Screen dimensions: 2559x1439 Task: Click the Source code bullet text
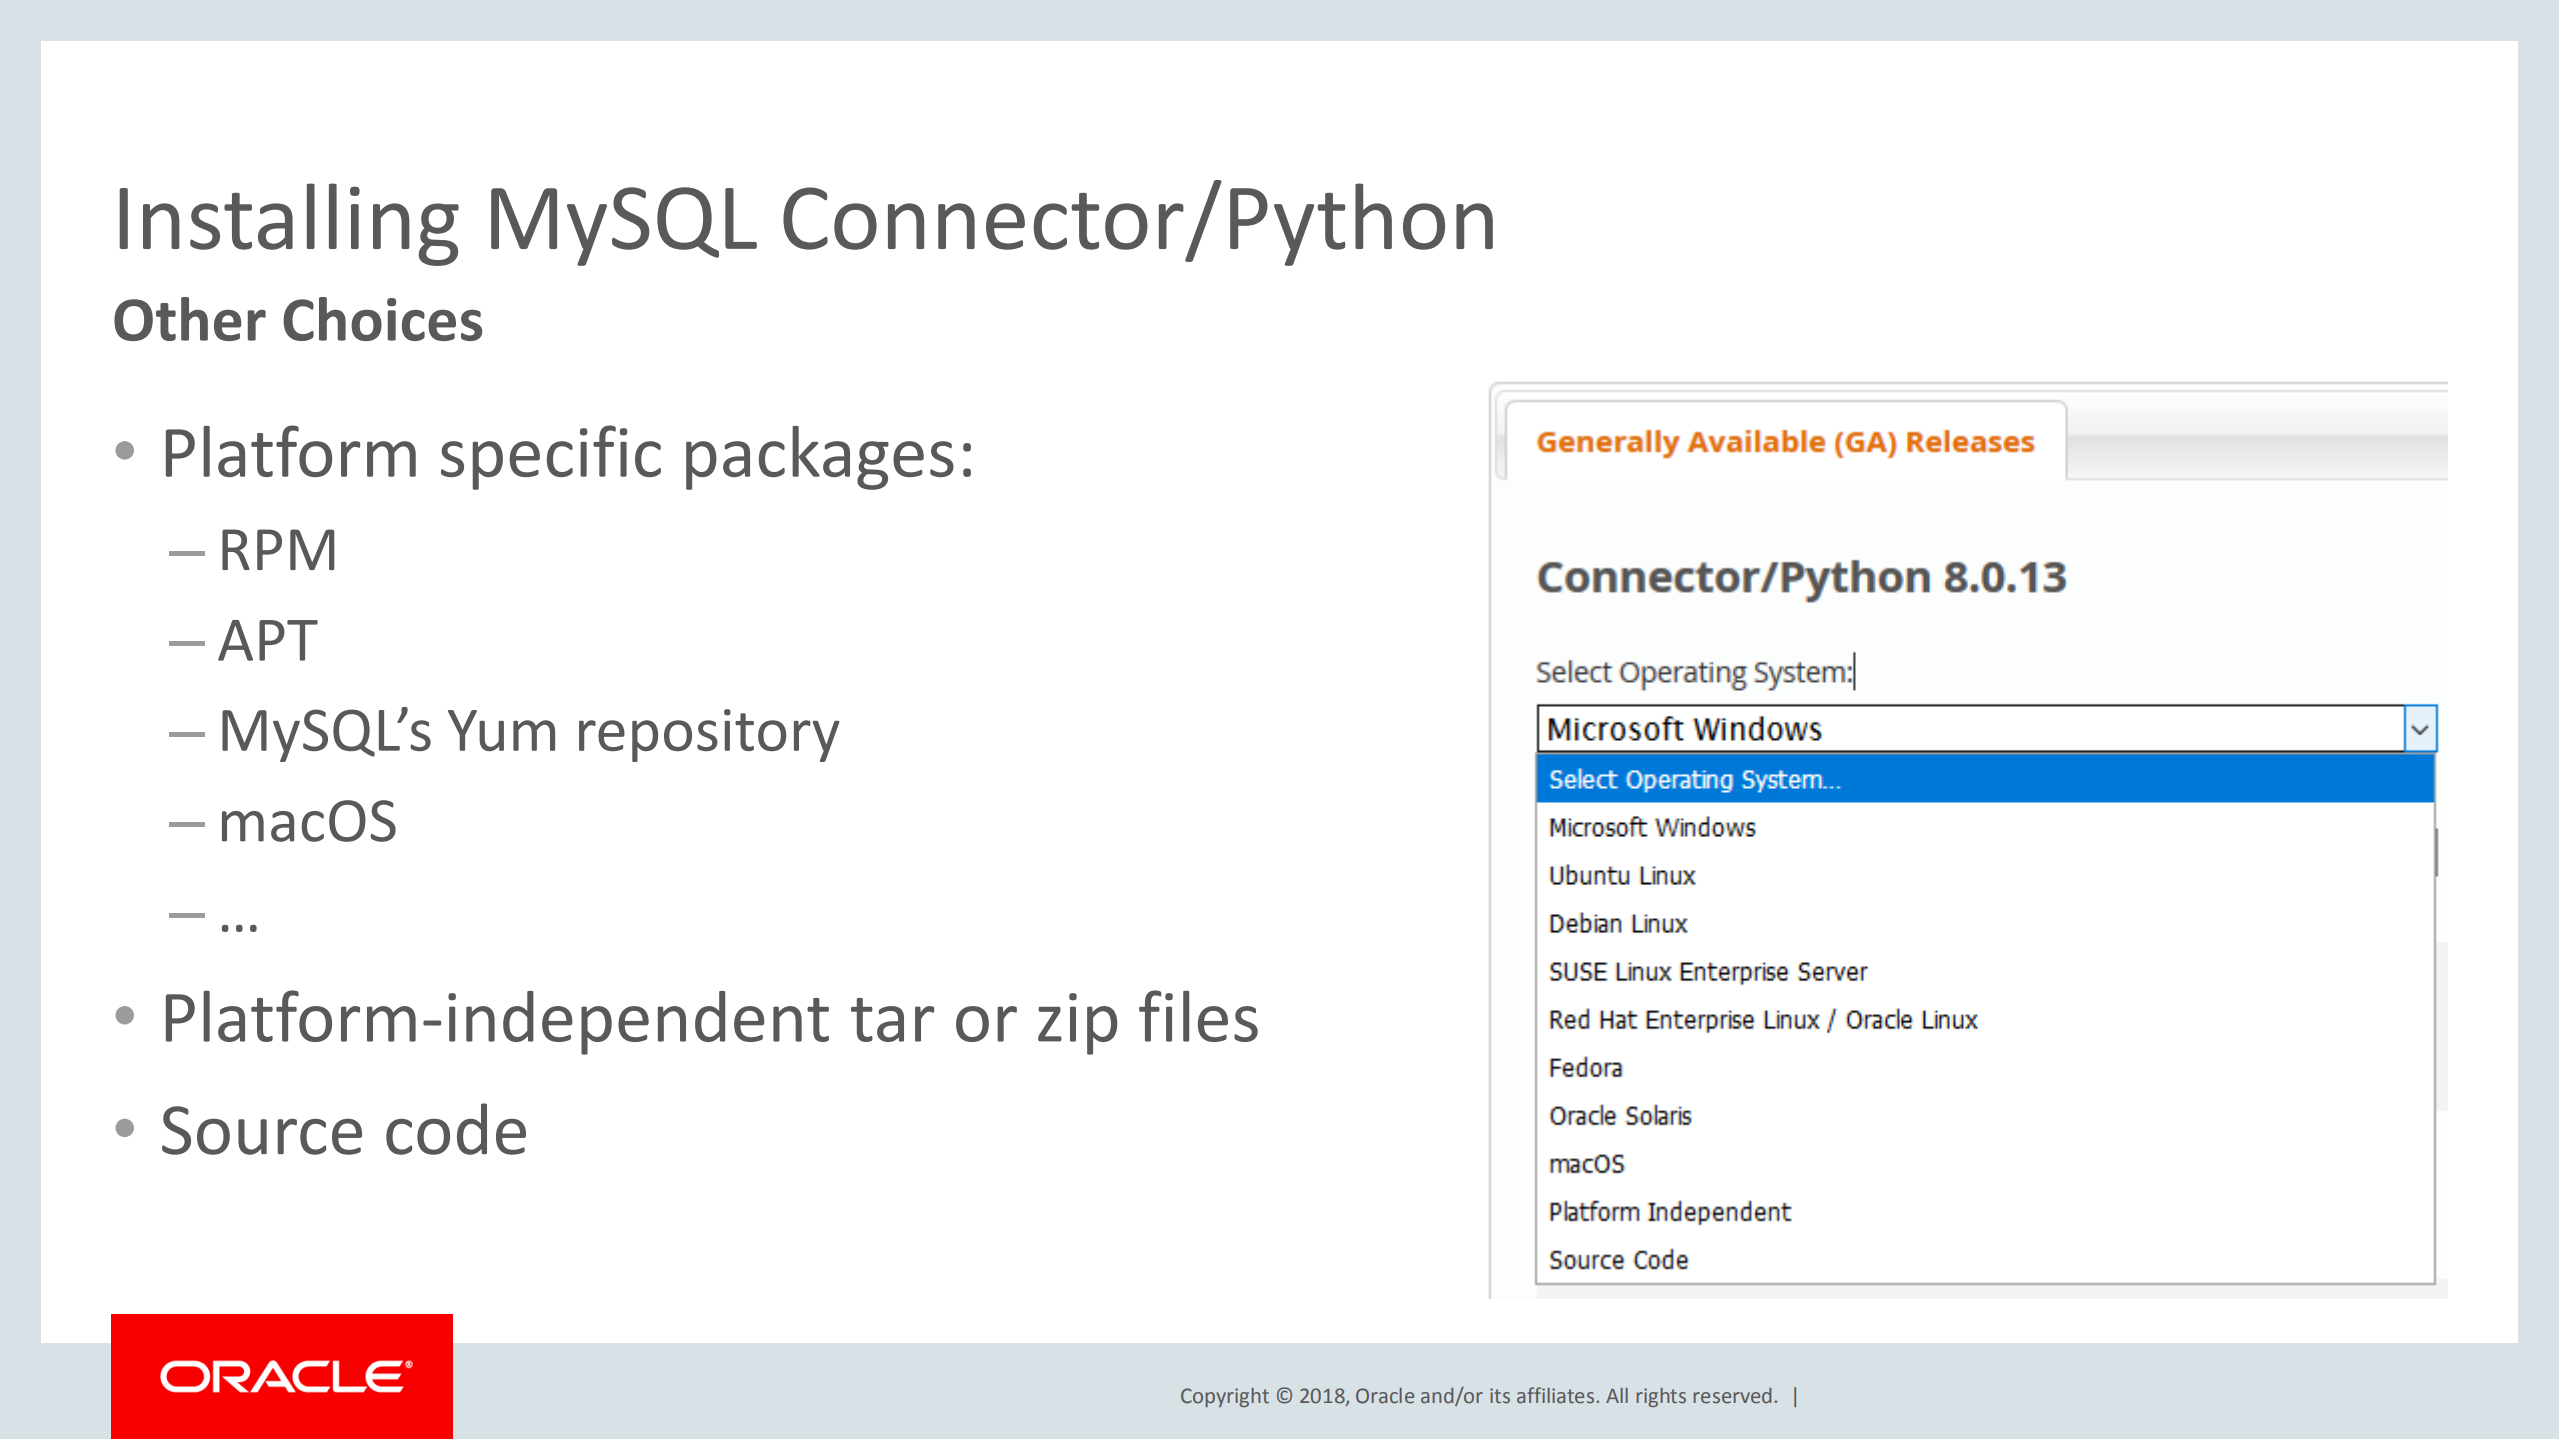point(344,1128)
